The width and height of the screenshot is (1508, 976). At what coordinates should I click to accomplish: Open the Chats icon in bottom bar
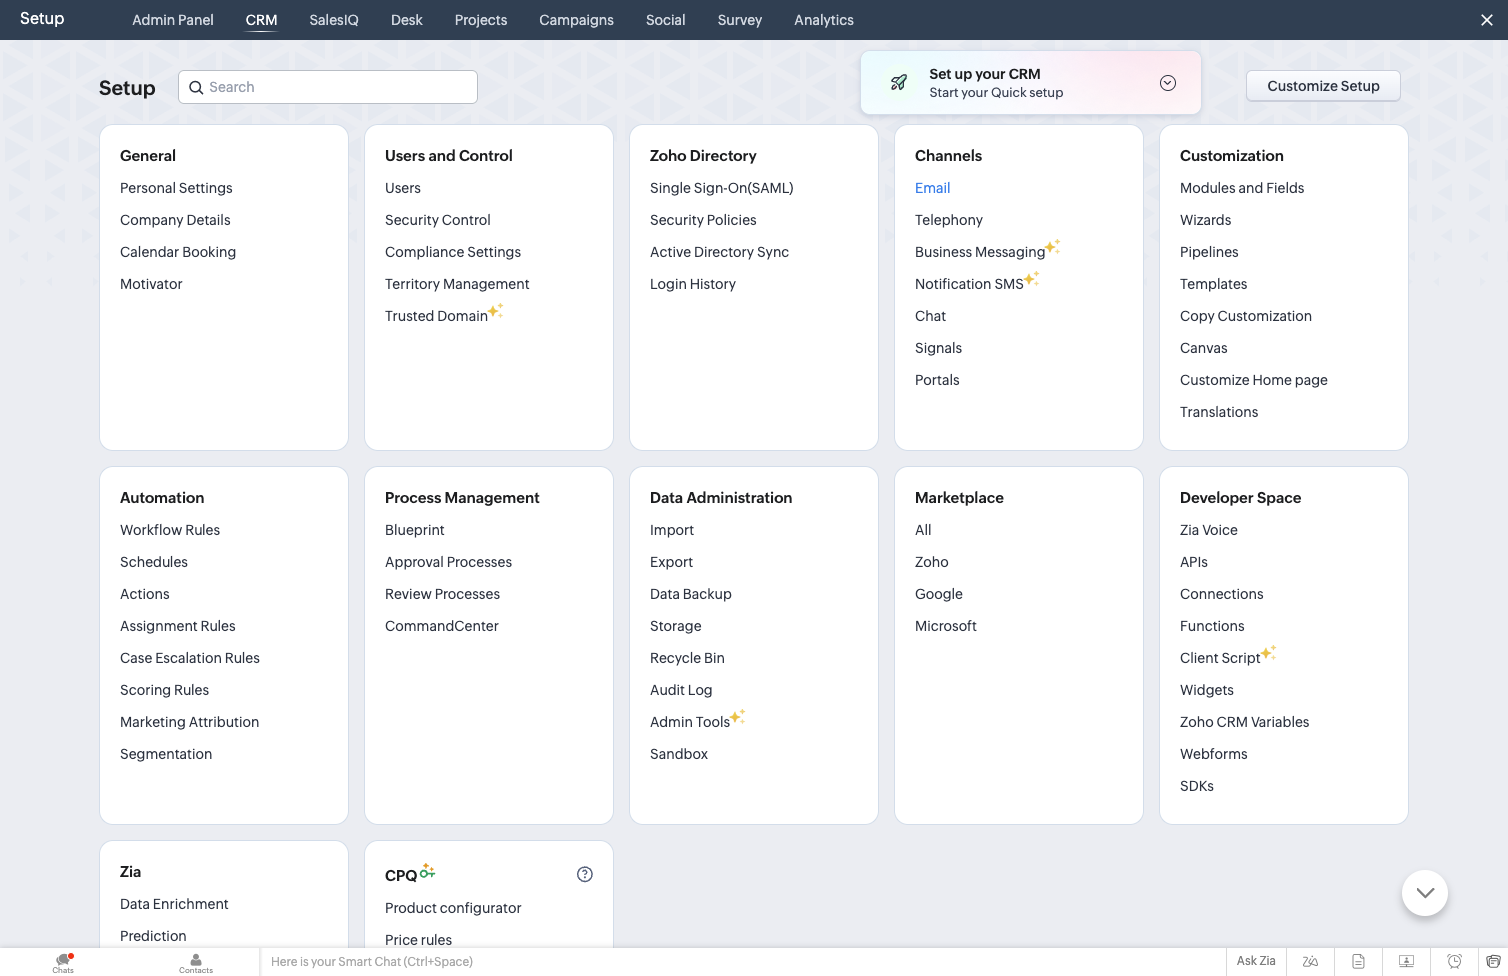(x=63, y=962)
